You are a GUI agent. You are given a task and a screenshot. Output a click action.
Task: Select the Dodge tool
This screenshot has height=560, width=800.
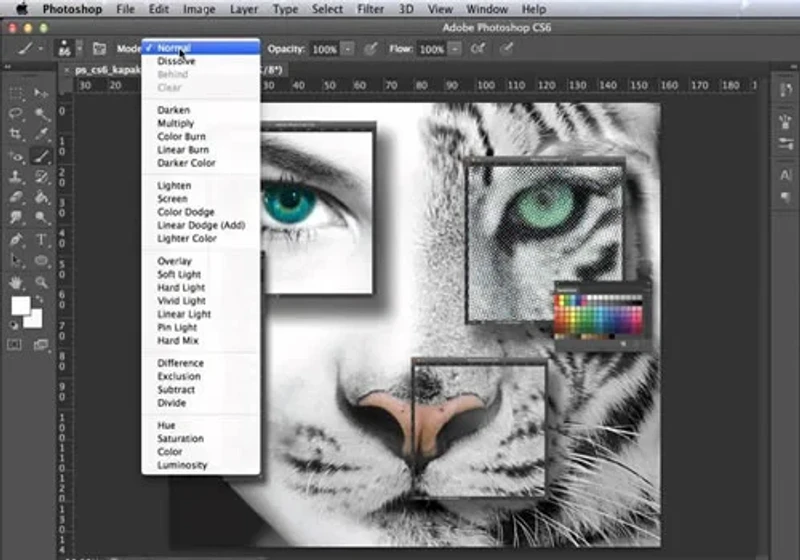41,217
